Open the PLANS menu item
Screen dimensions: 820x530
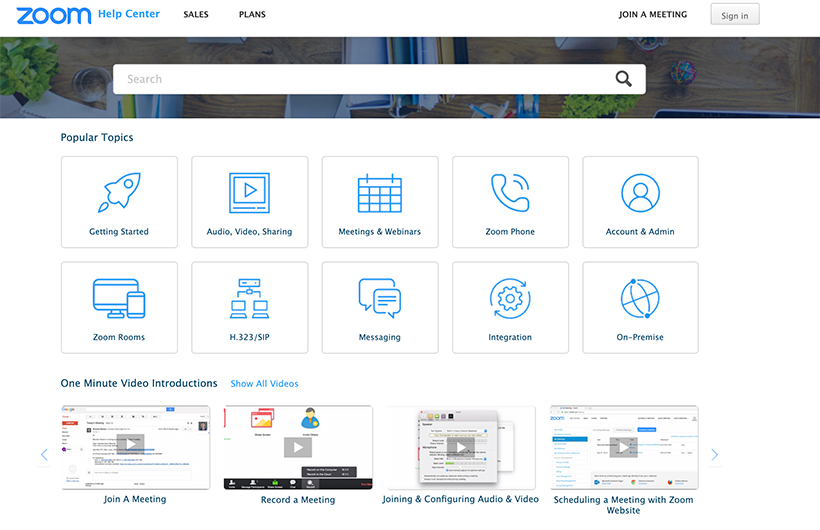[x=252, y=15]
